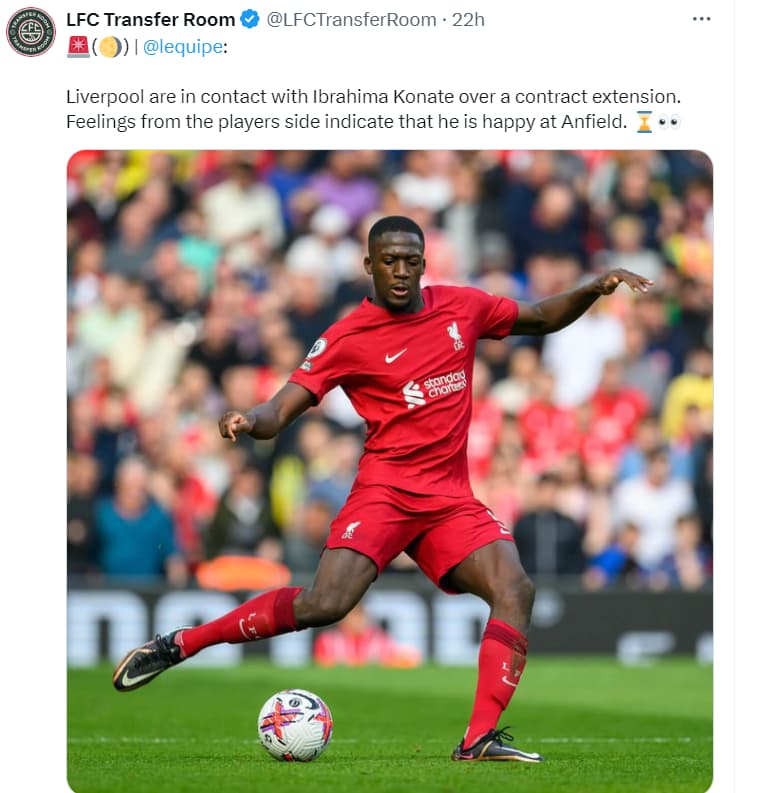Click the red siren emoji
757x793 pixels.
pos(78,47)
